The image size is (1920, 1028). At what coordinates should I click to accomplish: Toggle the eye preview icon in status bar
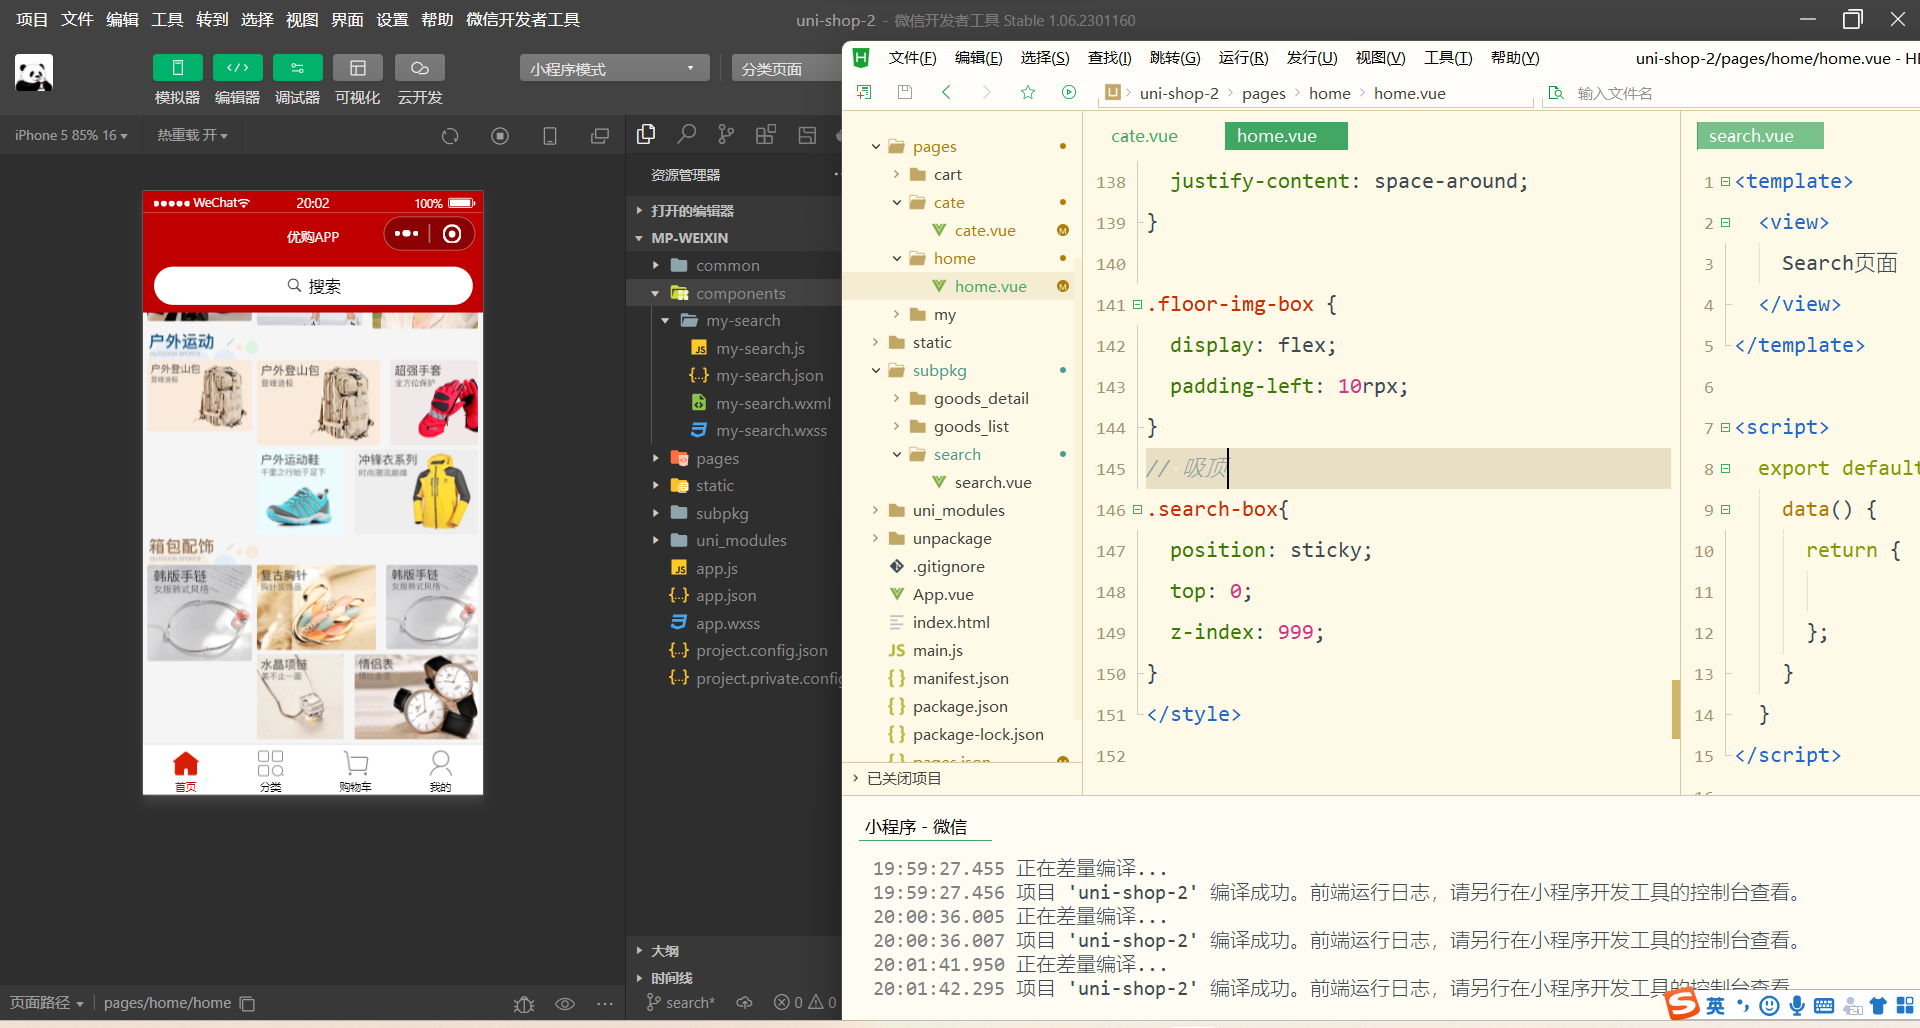(x=565, y=1003)
